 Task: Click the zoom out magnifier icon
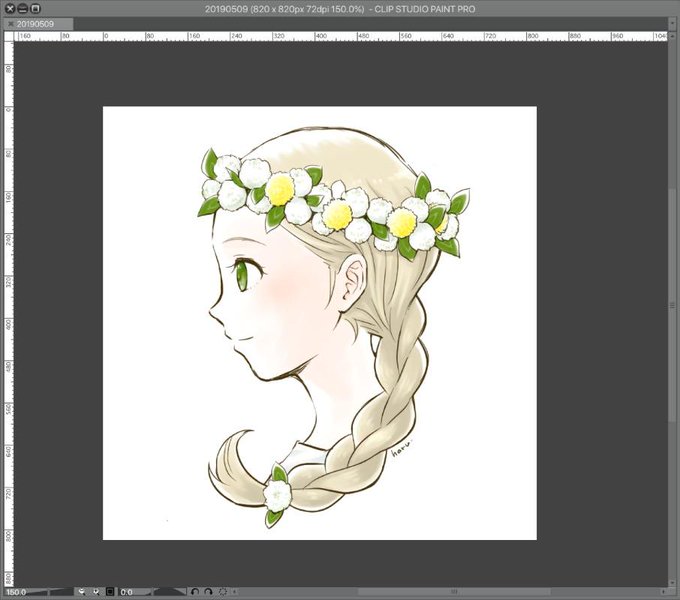pyautogui.click(x=82, y=592)
